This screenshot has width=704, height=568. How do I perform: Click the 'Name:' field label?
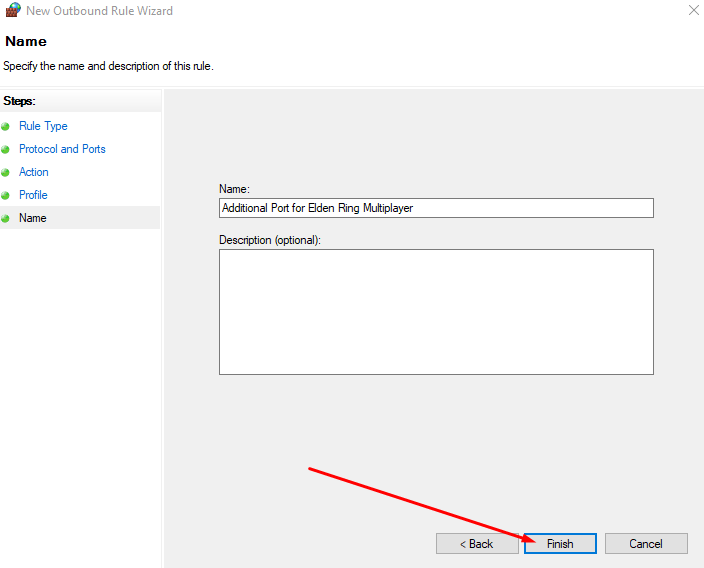pos(234,189)
